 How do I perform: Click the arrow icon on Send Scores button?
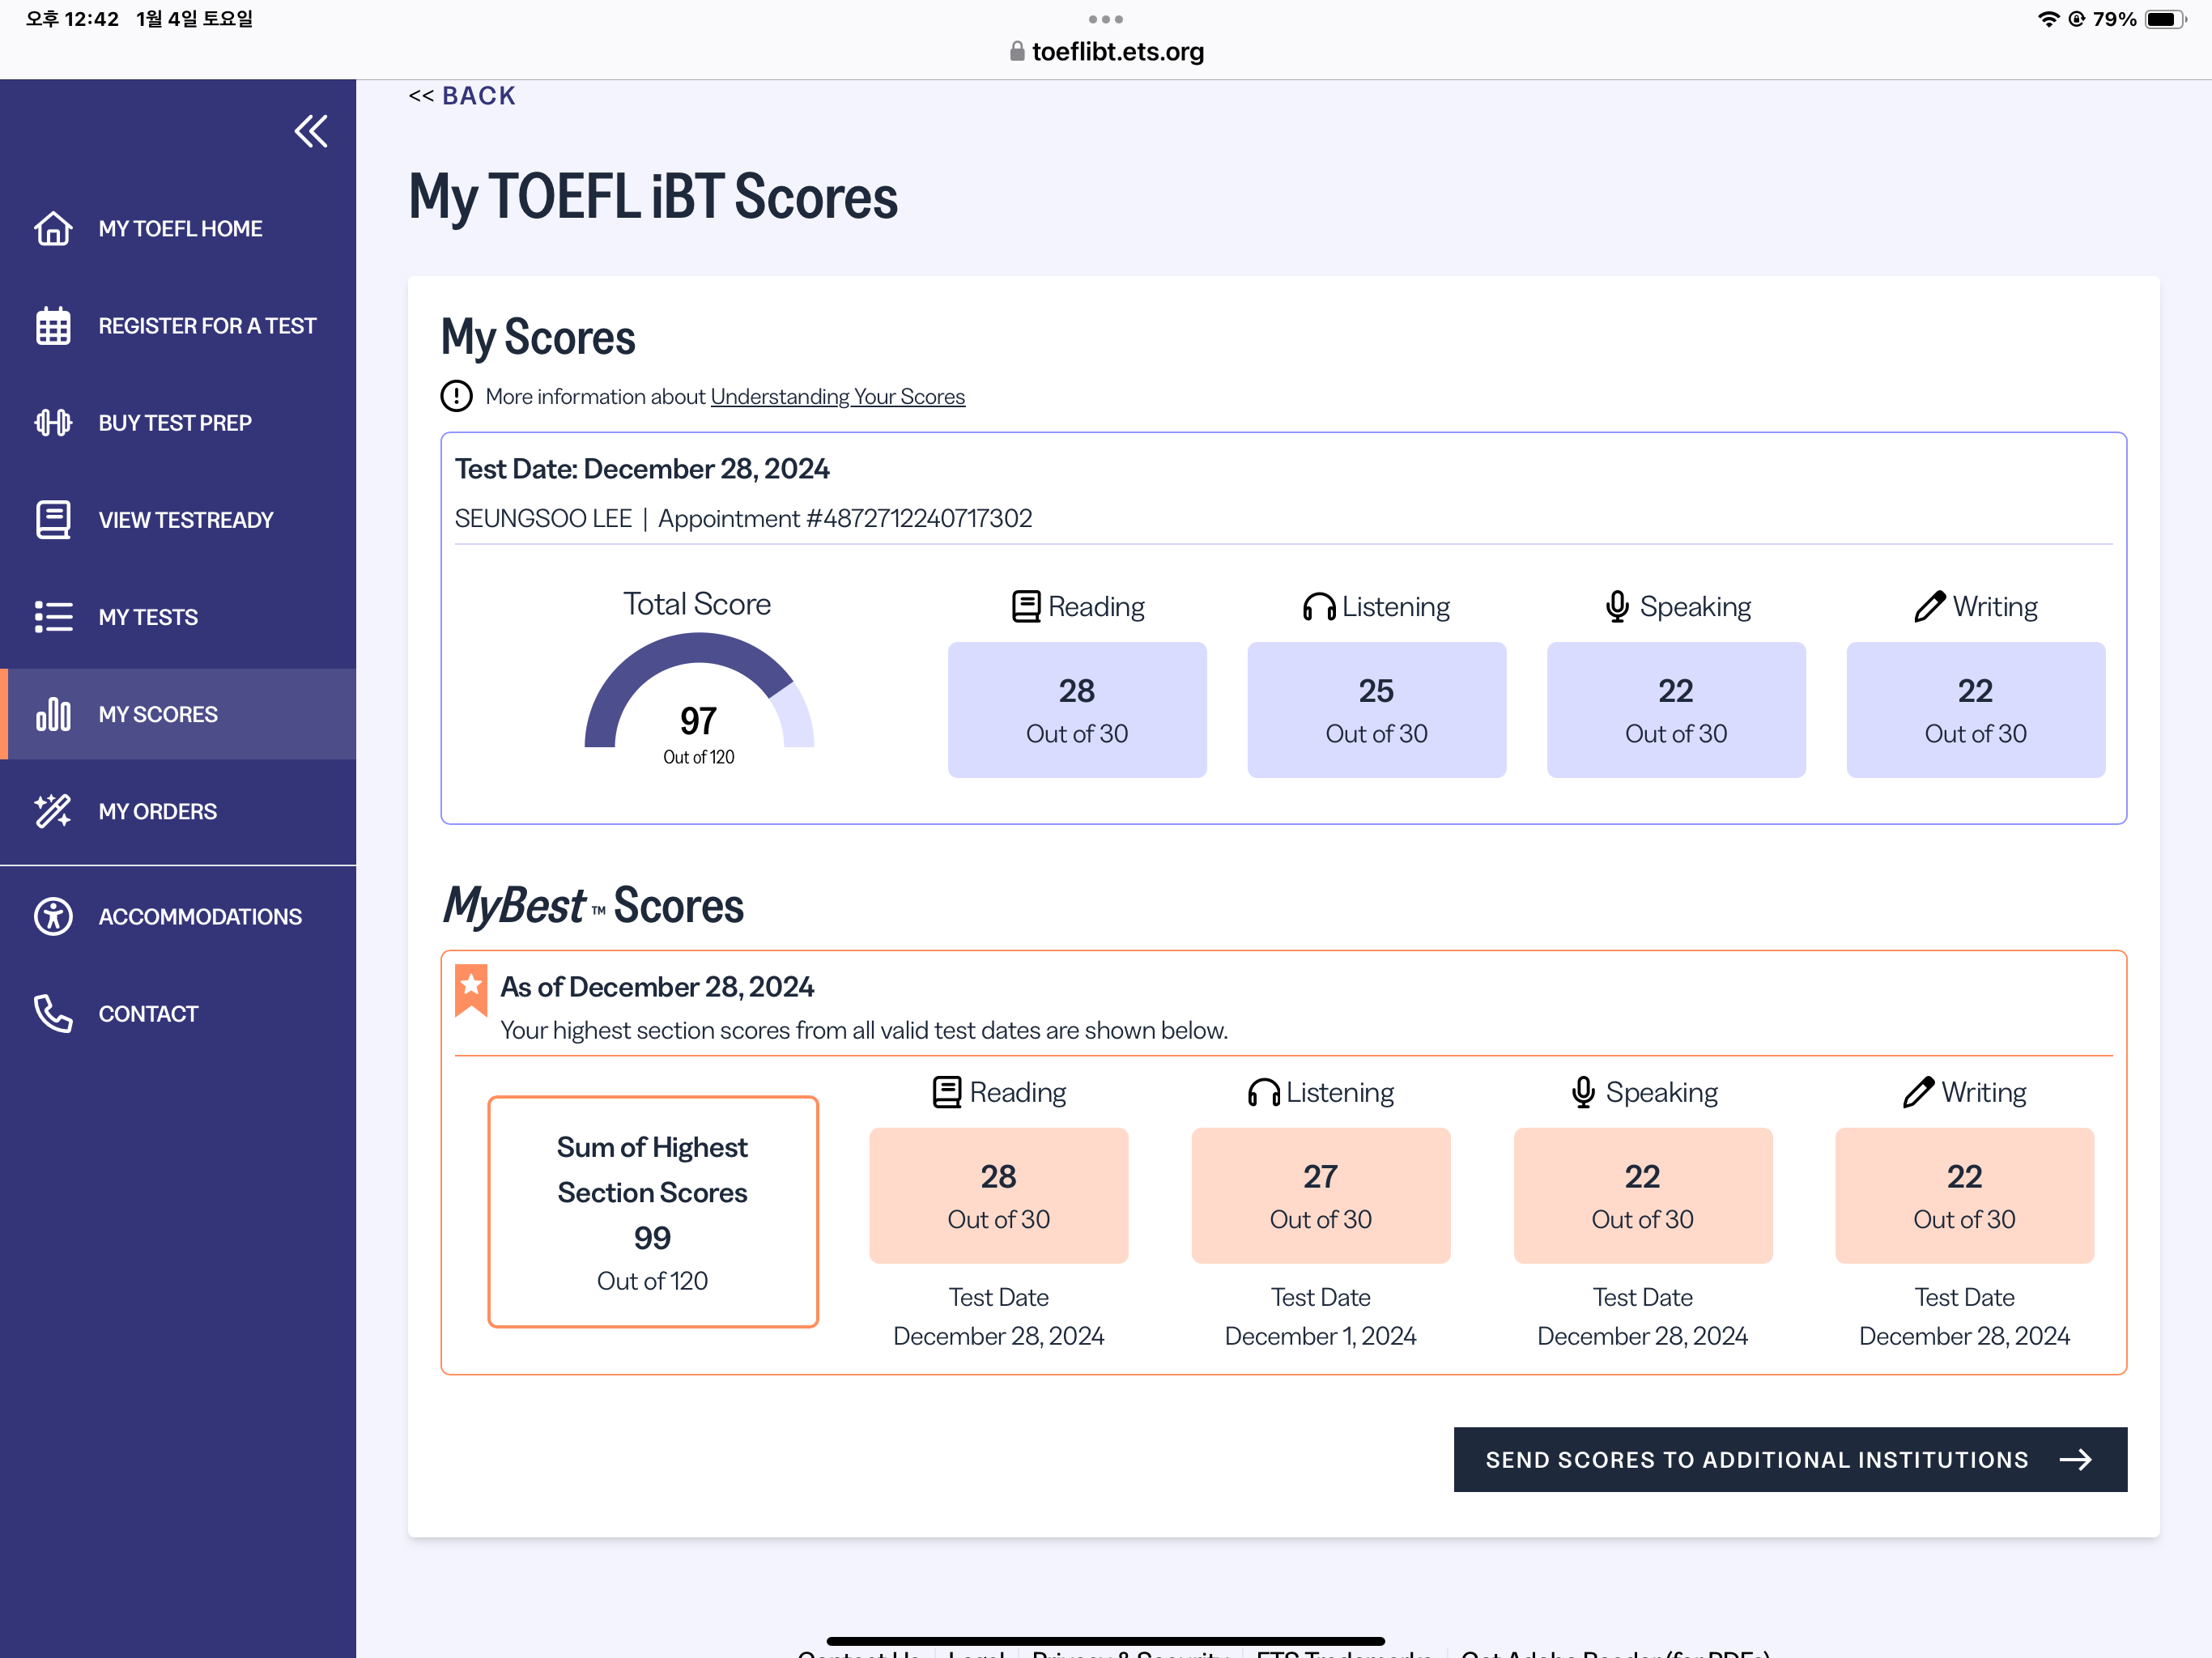(x=2076, y=1459)
